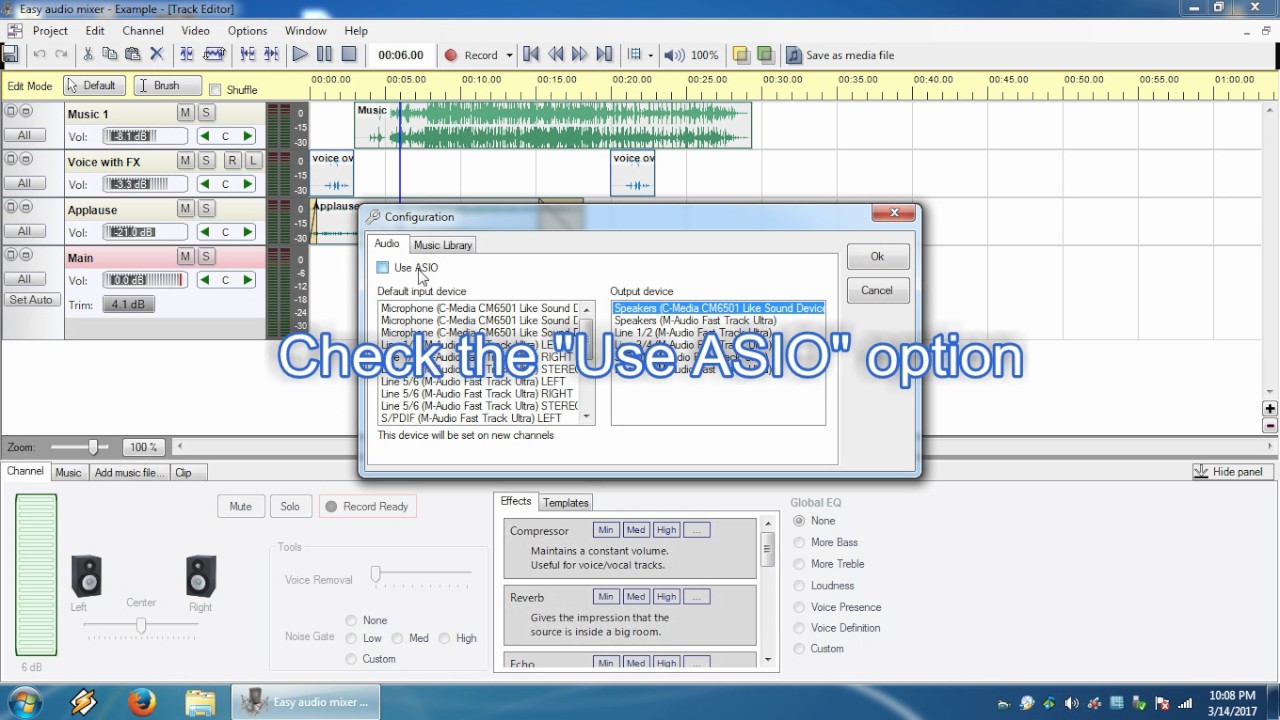Screen dimensions: 1280x720
Task: Adjust Voice with FX volume slider
Action: [x=145, y=184]
